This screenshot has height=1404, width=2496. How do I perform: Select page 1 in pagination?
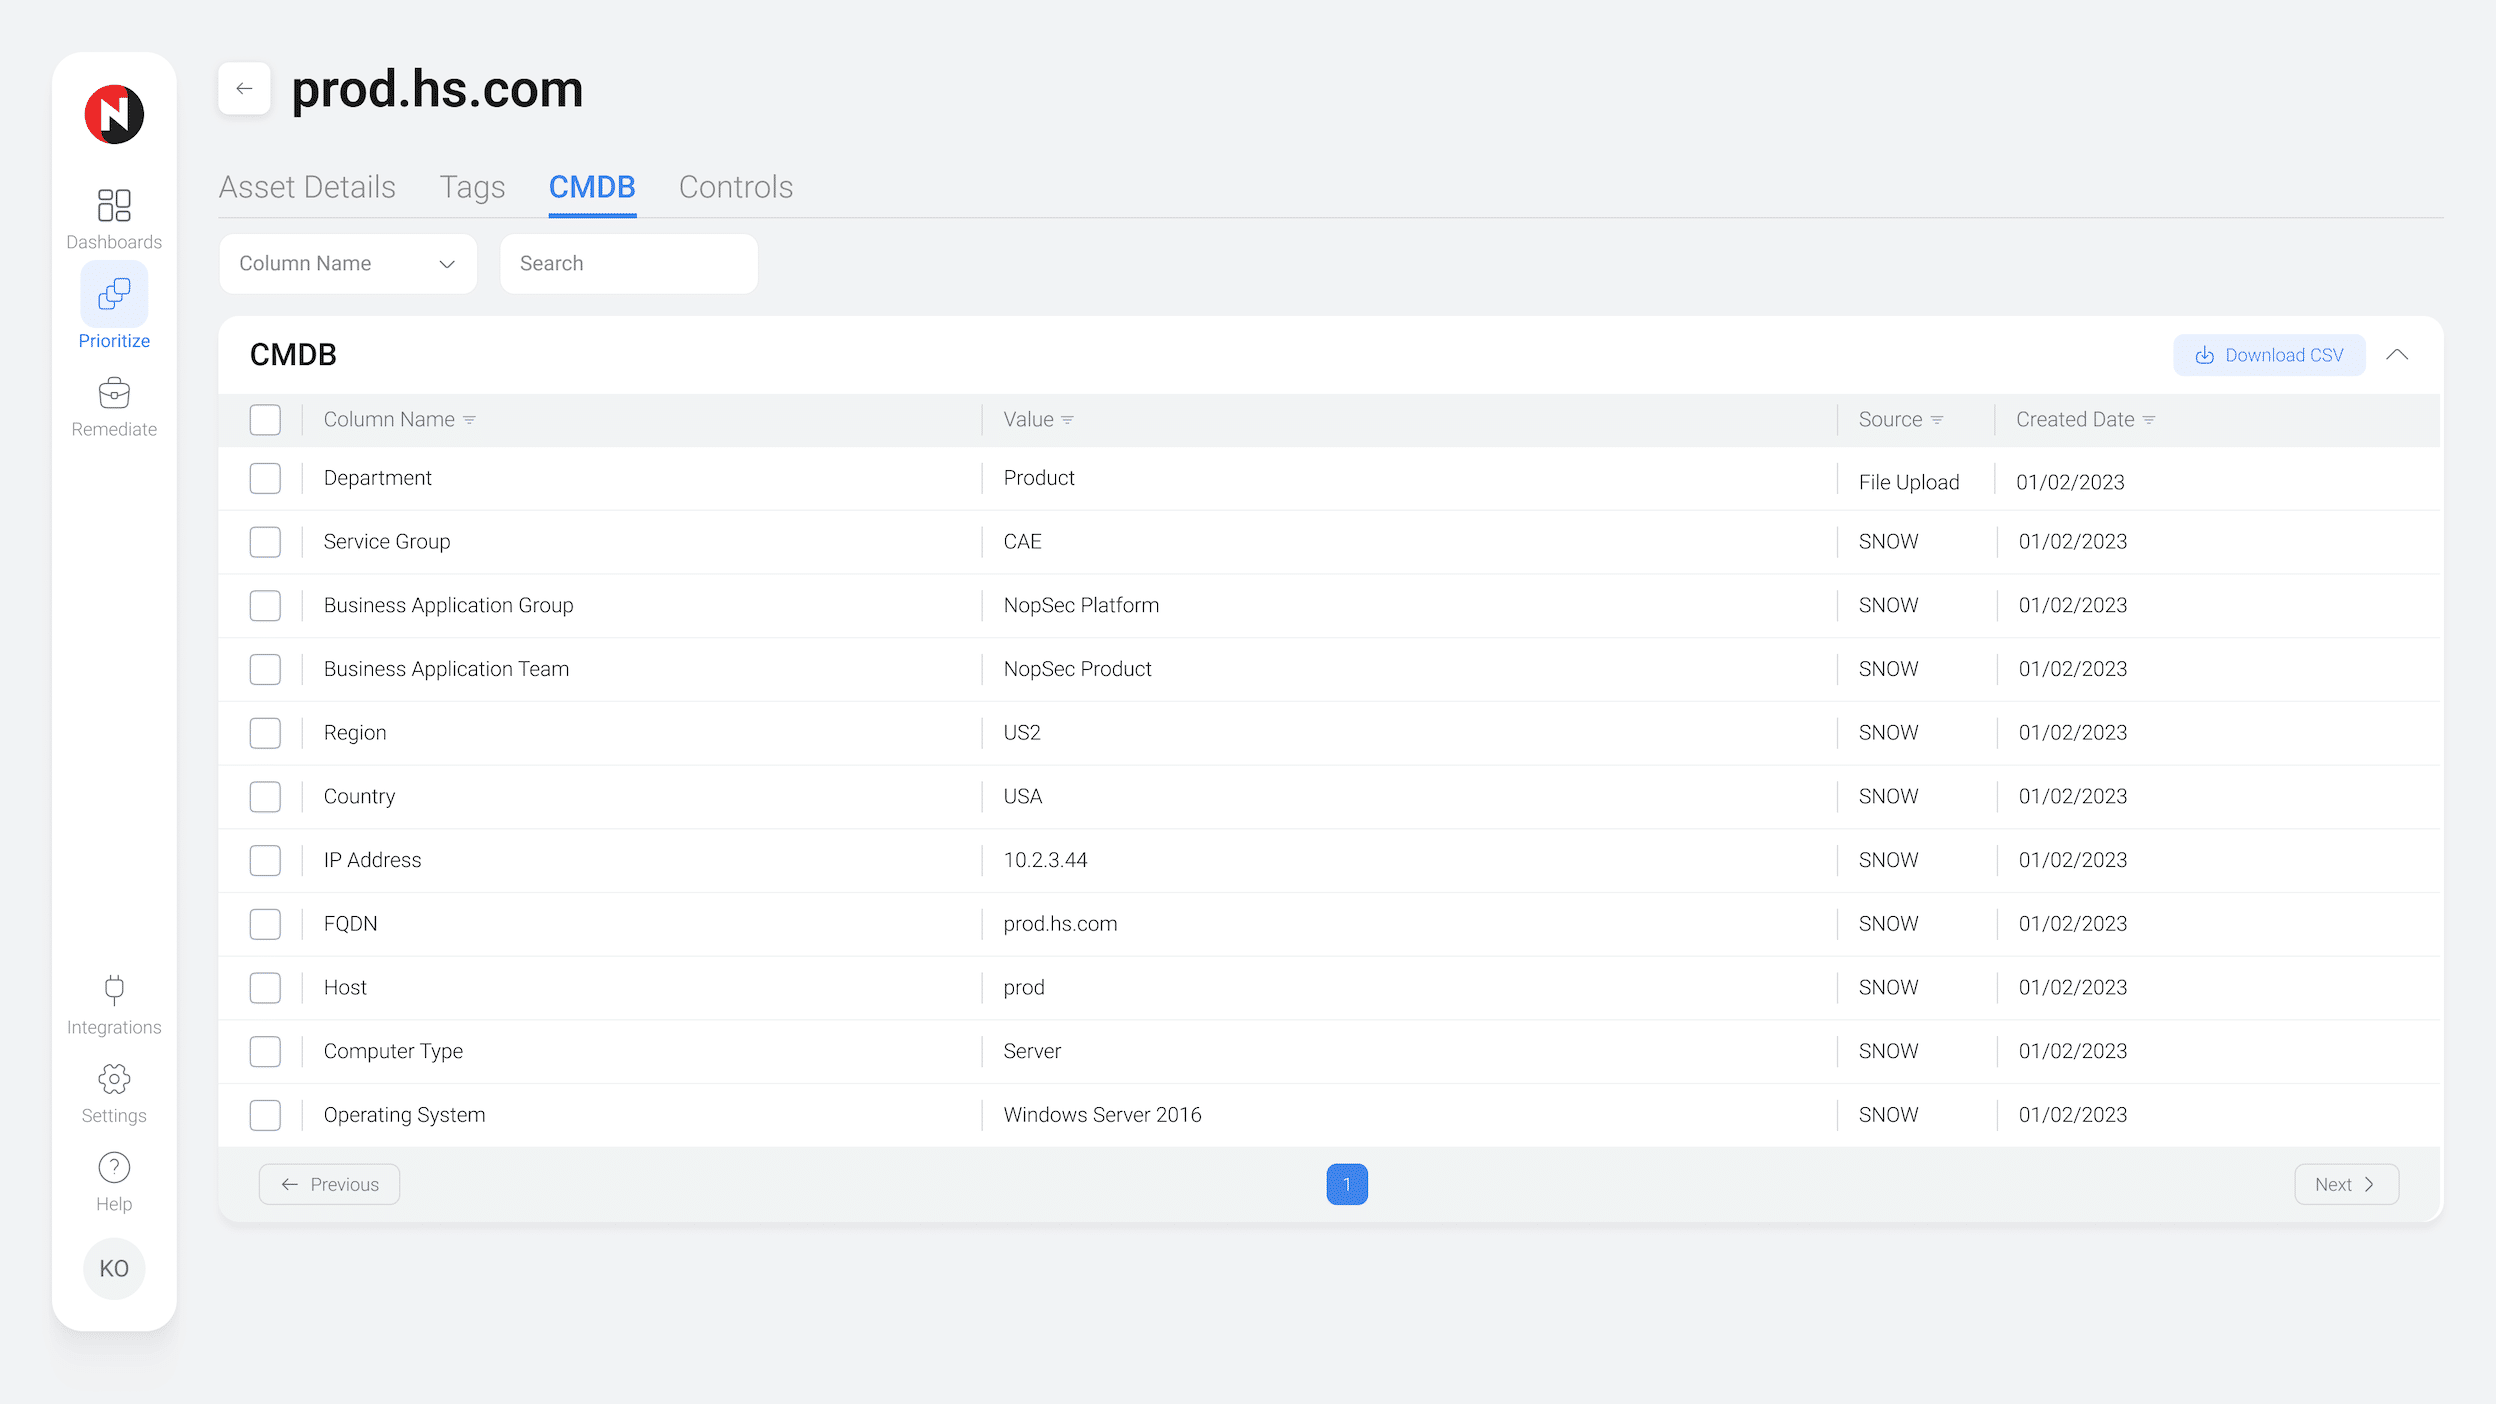tap(1347, 1184)
